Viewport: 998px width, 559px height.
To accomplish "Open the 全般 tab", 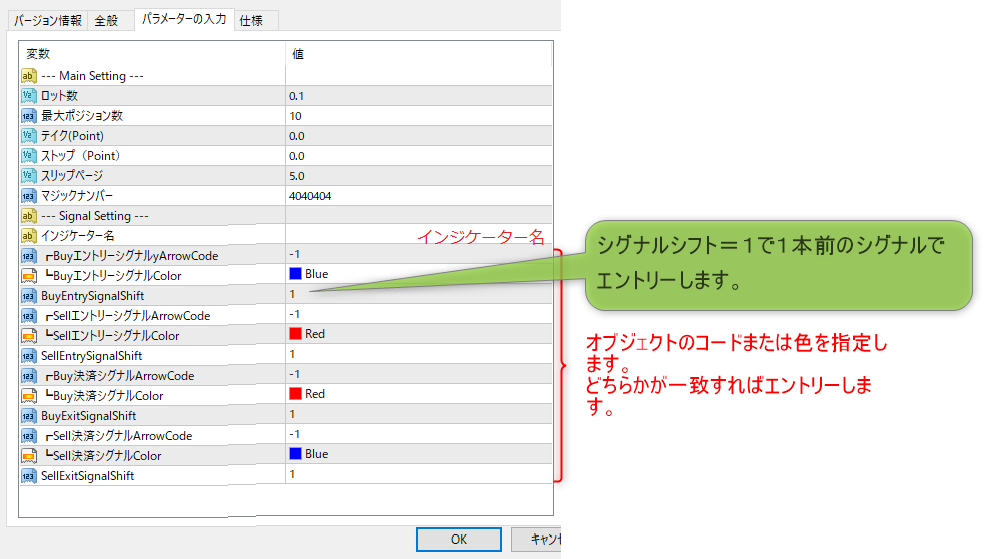I will coord(106,20).
